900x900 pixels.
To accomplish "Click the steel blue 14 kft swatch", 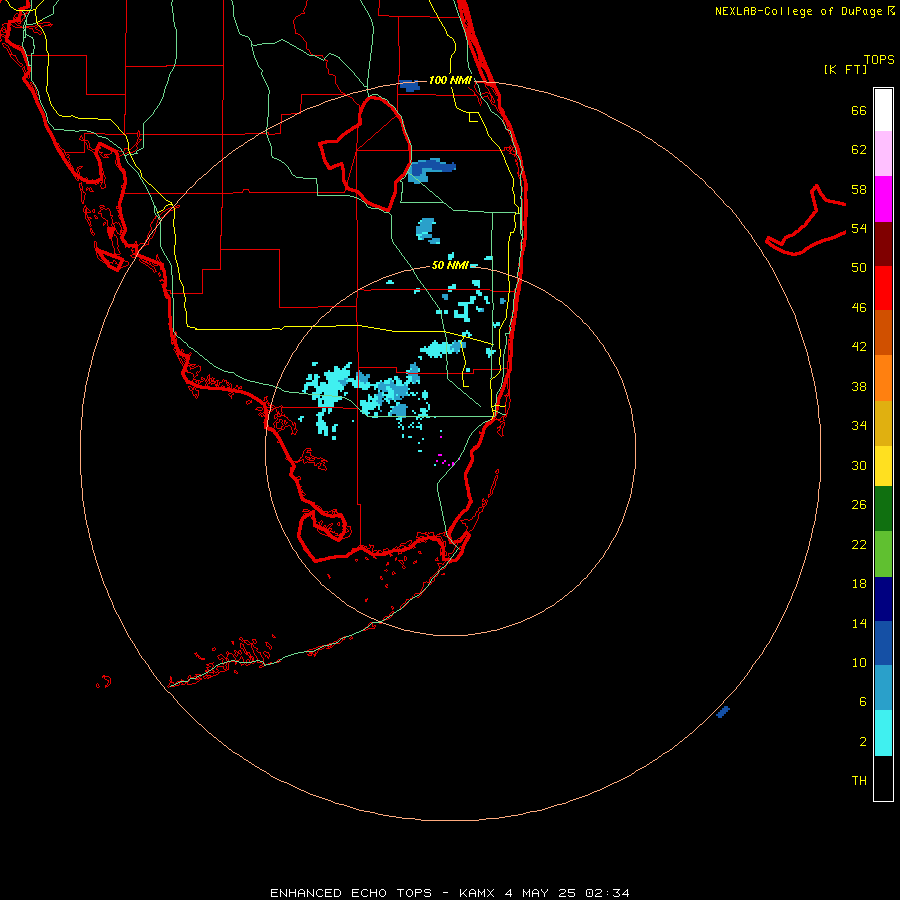I will pyautogui.click(x=883, y=688).
